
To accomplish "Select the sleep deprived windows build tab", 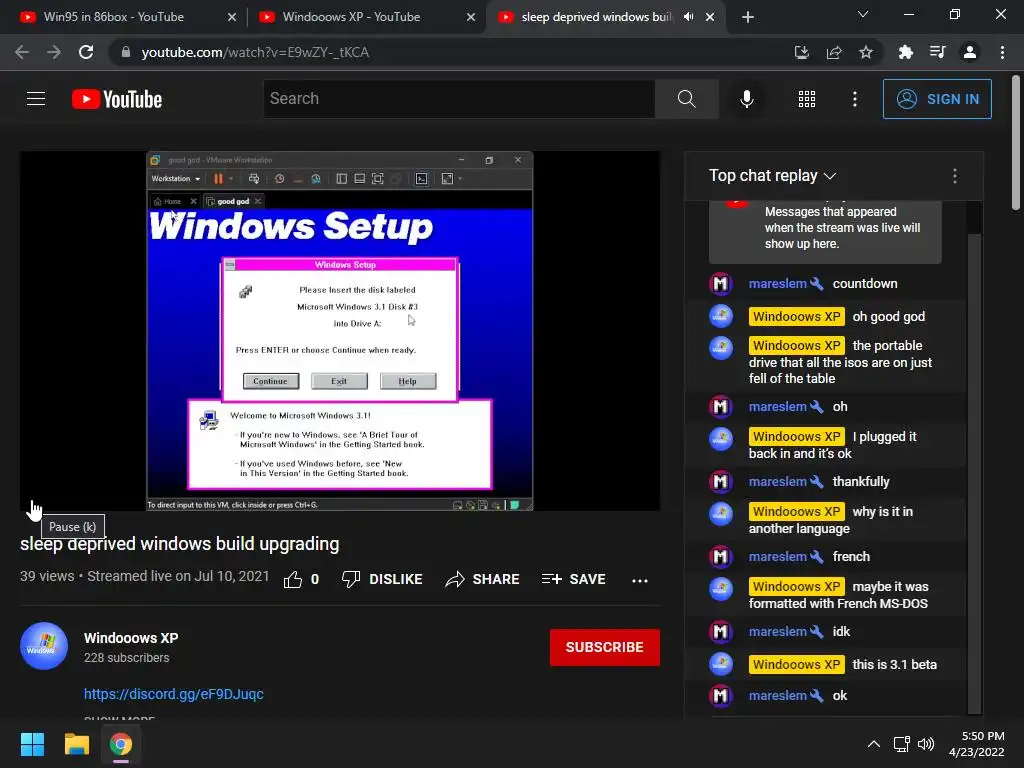I will (x=596, y=17).
